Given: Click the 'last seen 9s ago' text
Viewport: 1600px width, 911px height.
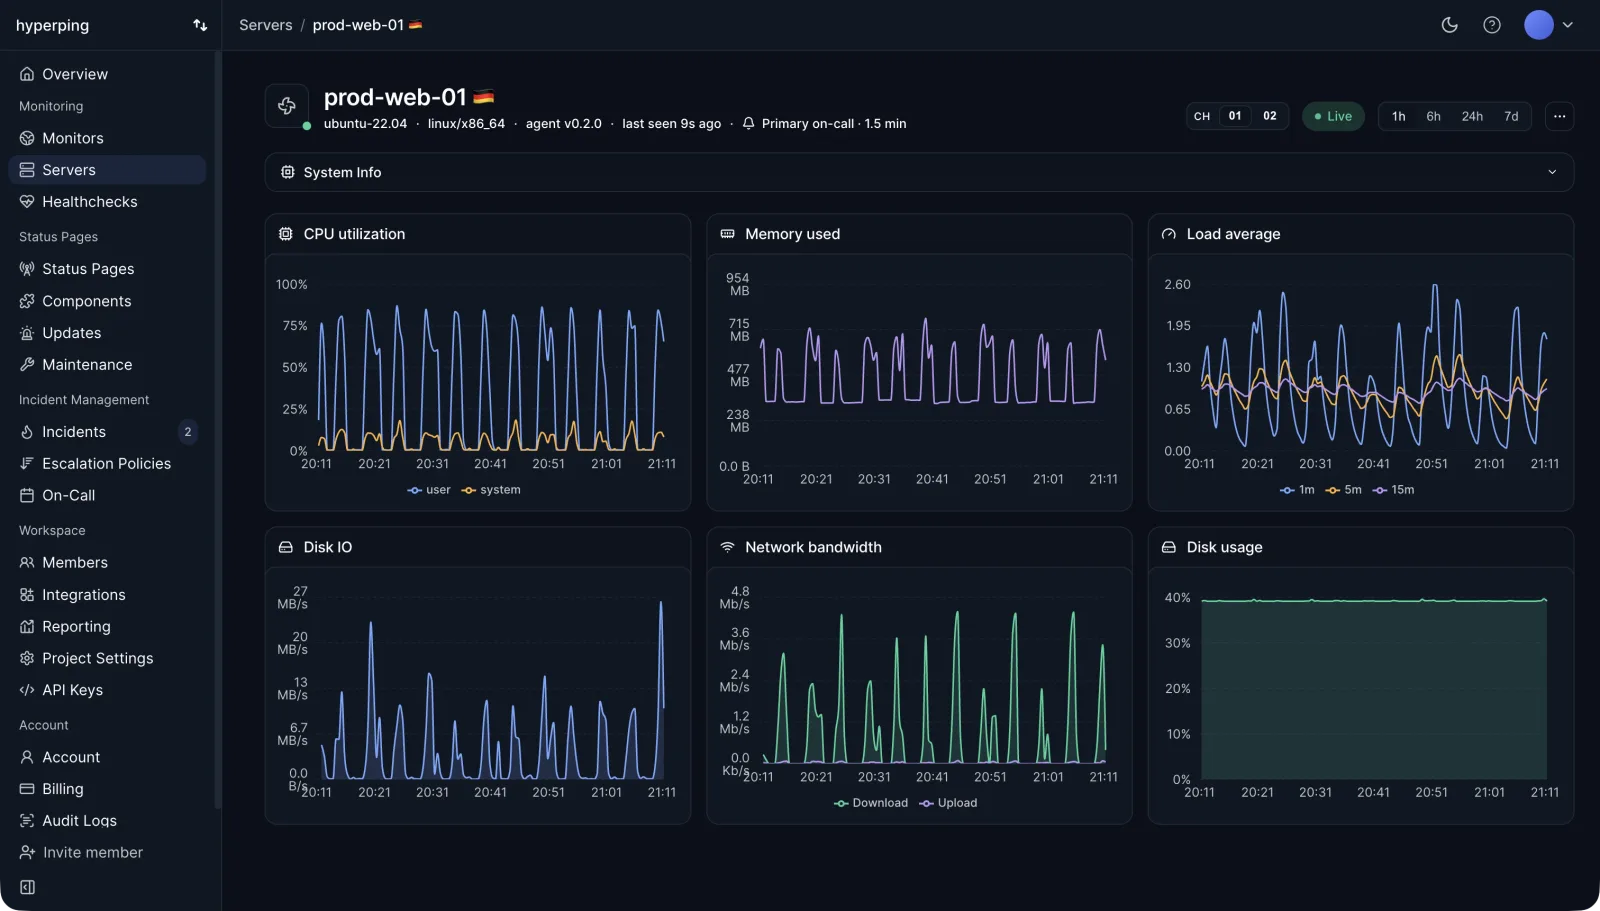Looking at the screenshot, I should click(x=671, y=124).
